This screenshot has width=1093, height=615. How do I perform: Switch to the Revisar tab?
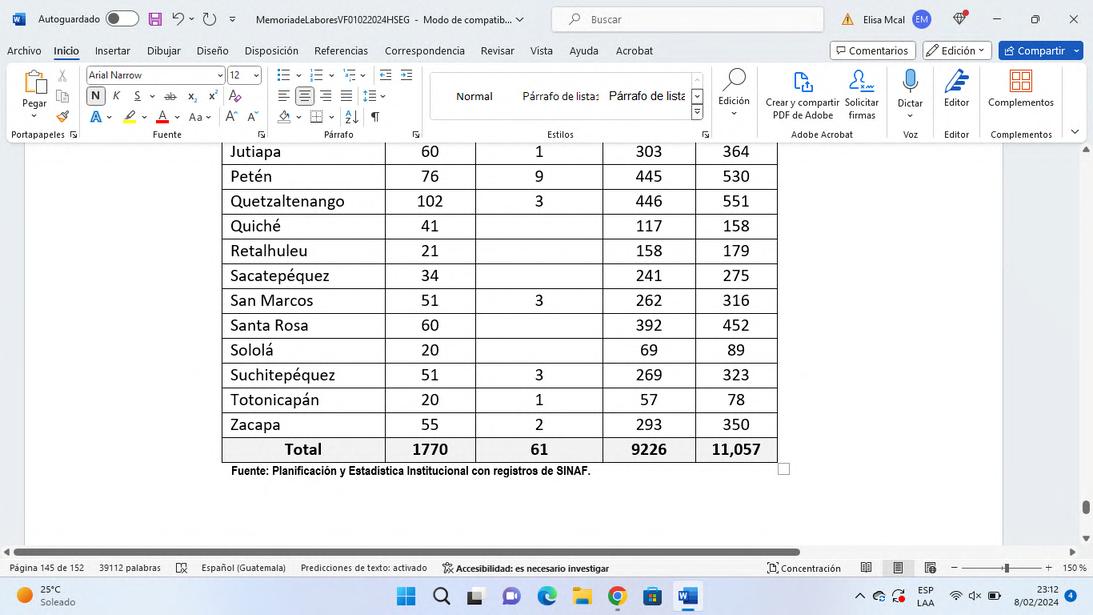click(497, 51)
